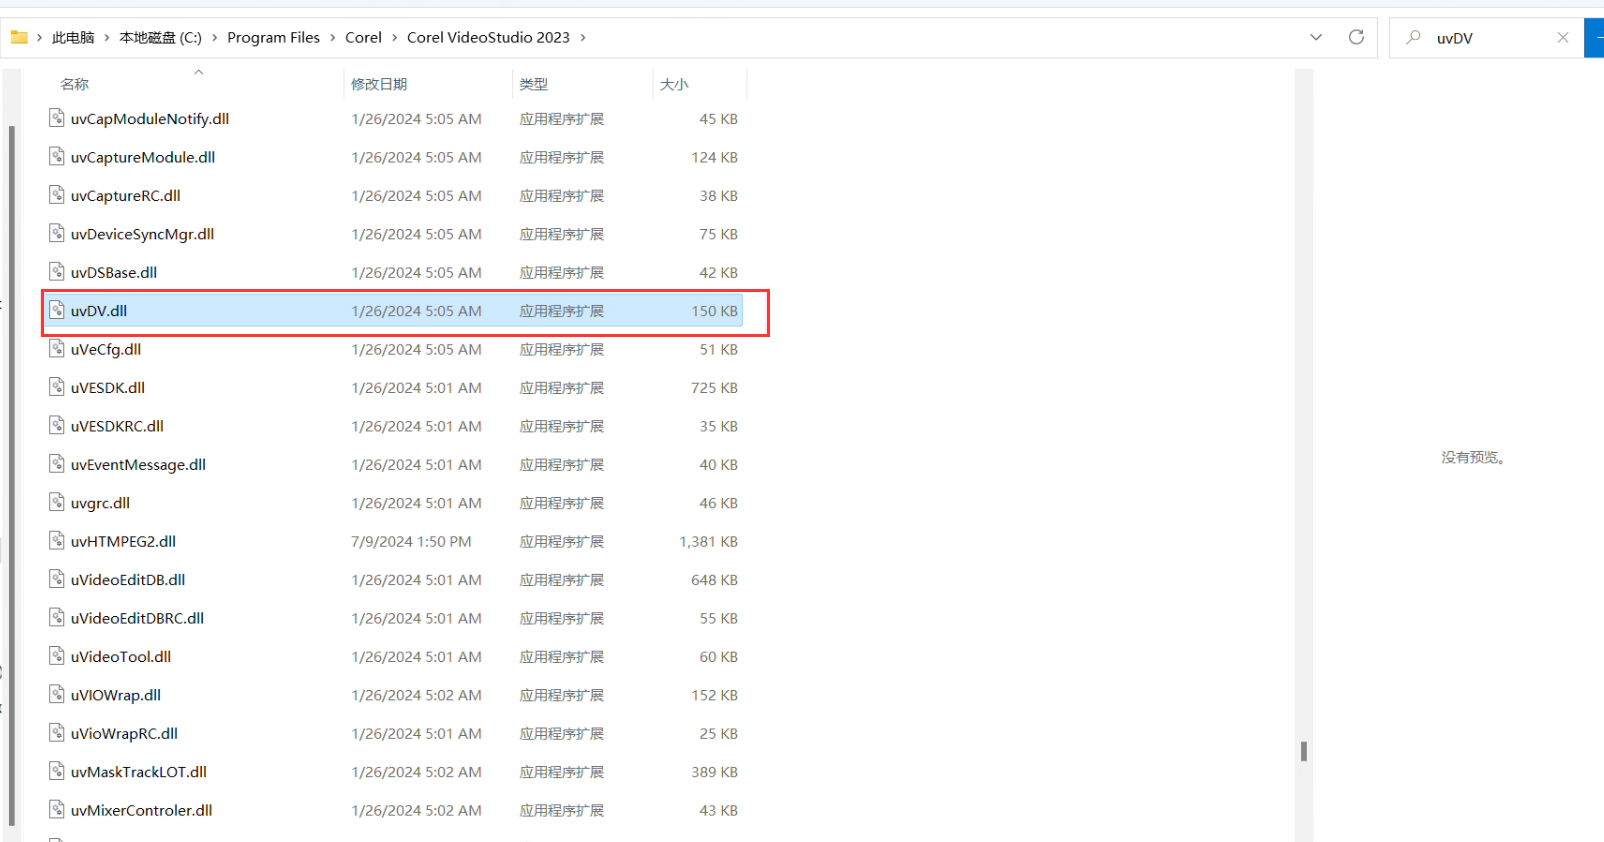Expand chevron after 此电脑 breadcrumb
The height and width of the screenshot is (842, 1604).
pyautogui.click(x=107, y=38)
